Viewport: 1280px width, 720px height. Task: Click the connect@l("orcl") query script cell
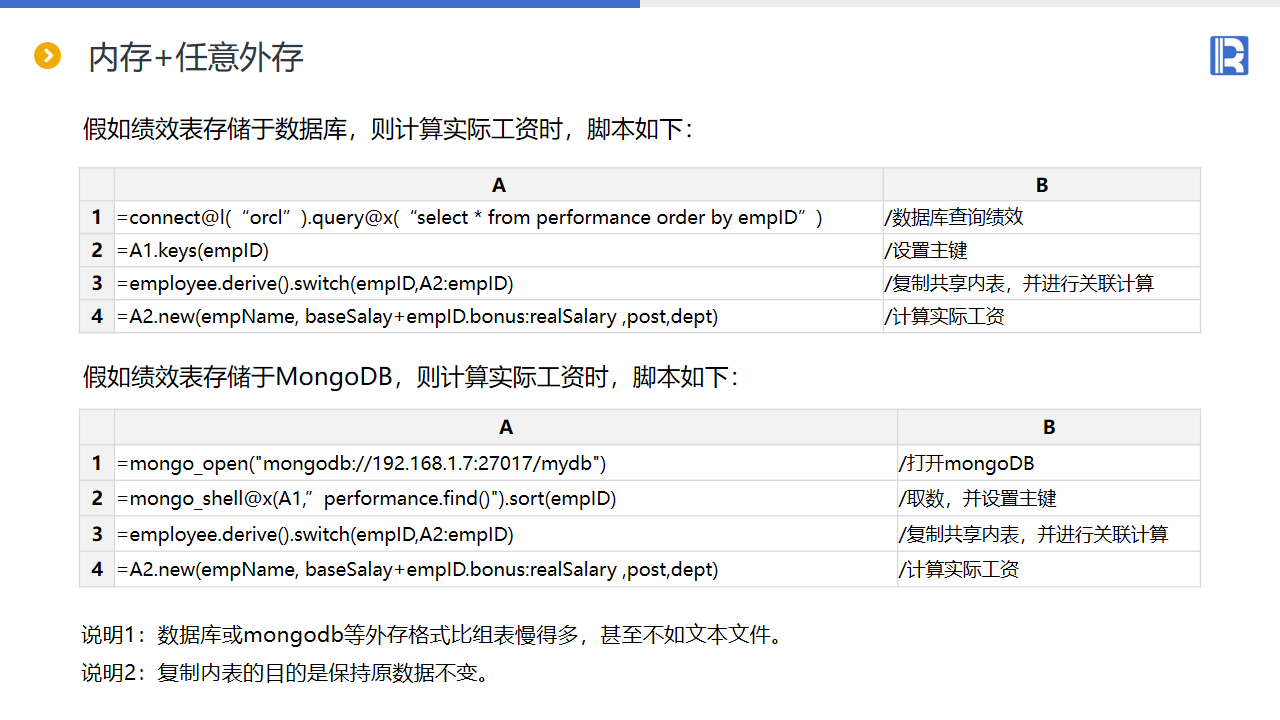pos(470,218)
